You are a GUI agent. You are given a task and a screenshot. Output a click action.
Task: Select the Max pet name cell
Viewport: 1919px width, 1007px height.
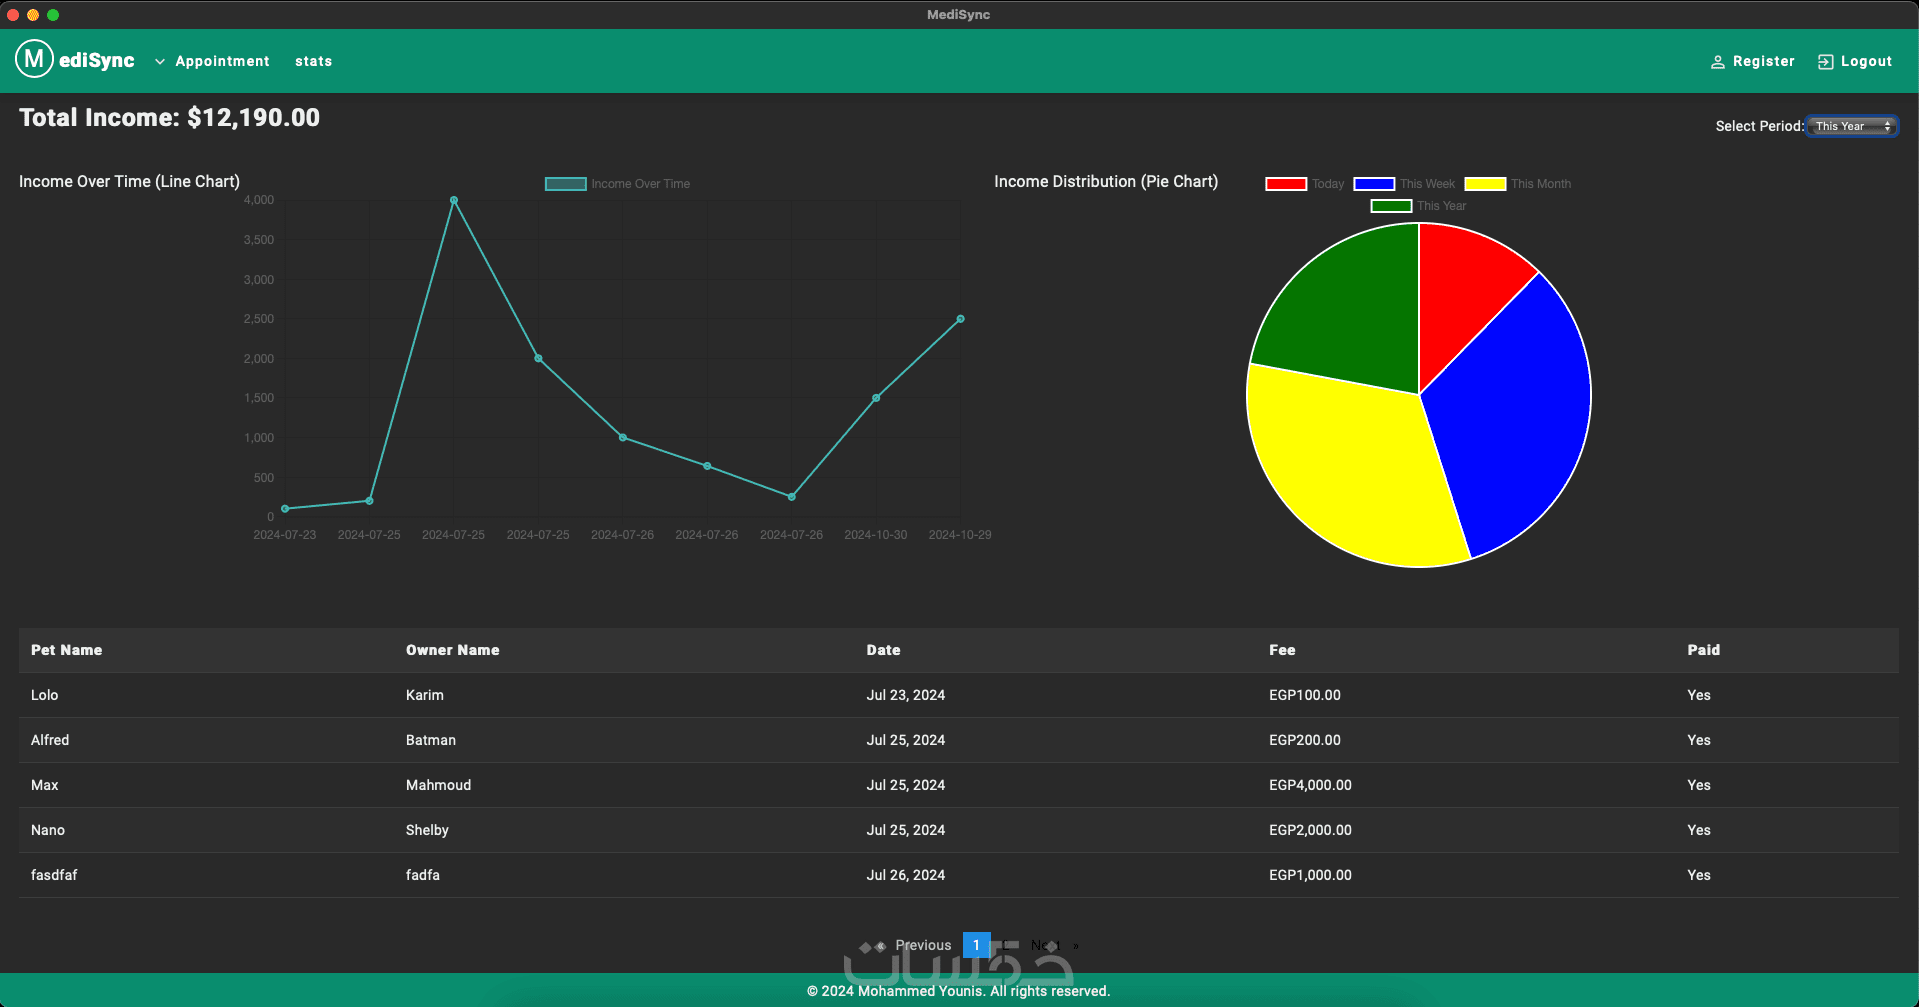pyautogui.click(x=44, y=785)
